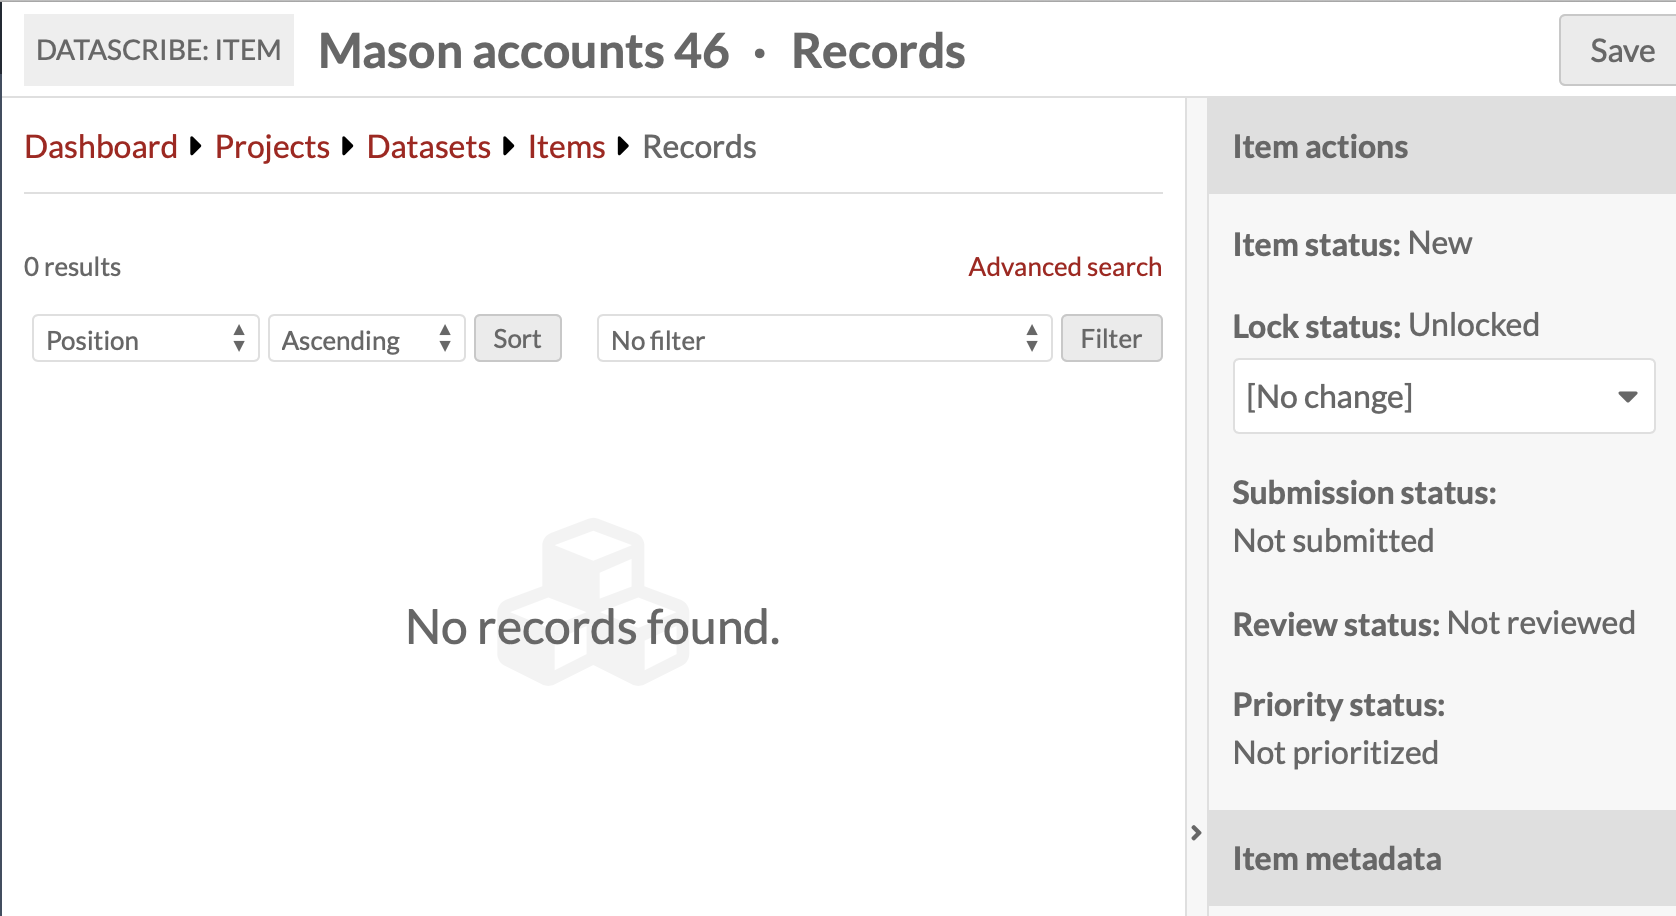Expand the Item metadata section

point(1337,858)
